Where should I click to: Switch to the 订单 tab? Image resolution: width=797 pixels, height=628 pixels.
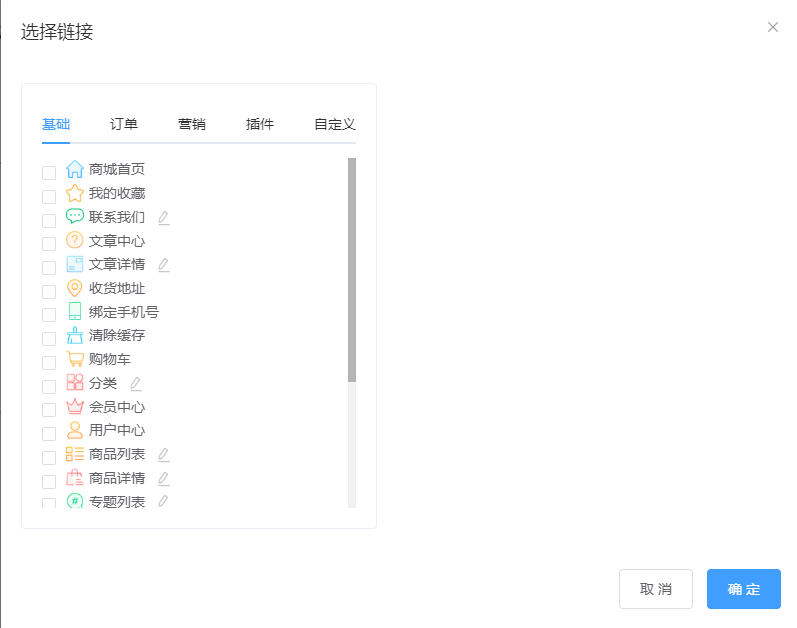(x=124, y=124)
